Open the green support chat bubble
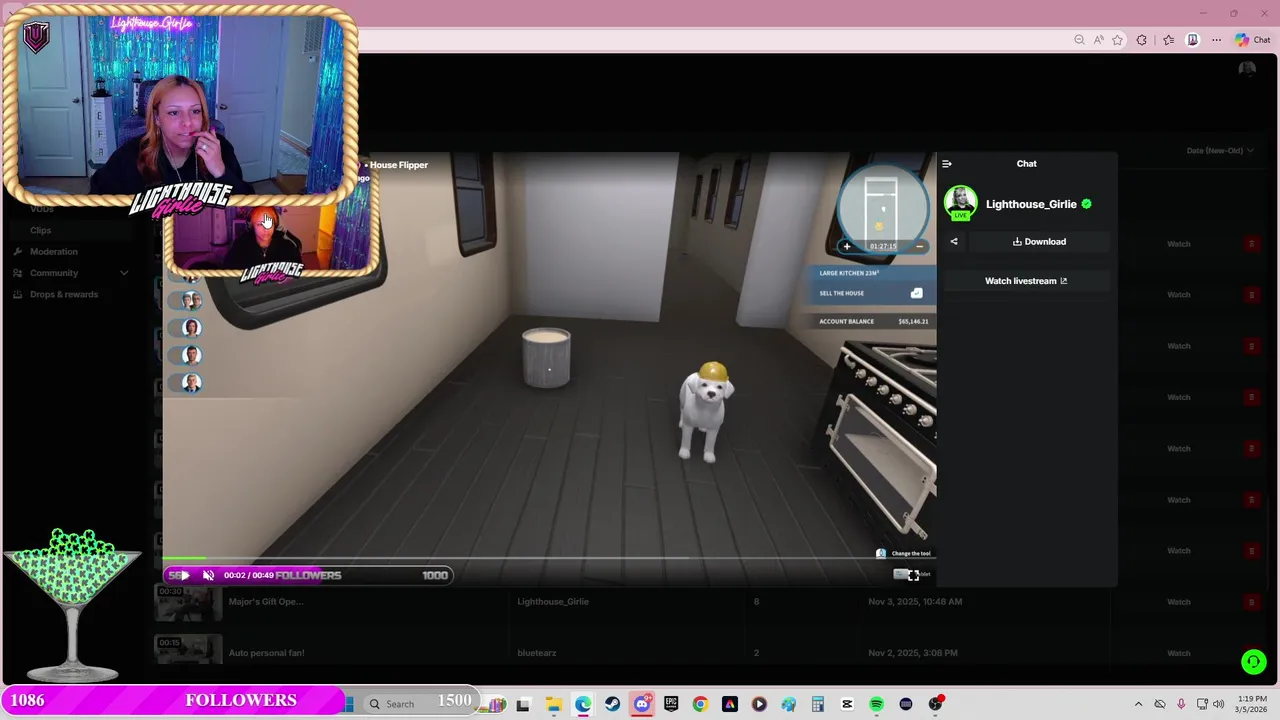This screenshot has width=1280, height=720. pos(1253,662)
